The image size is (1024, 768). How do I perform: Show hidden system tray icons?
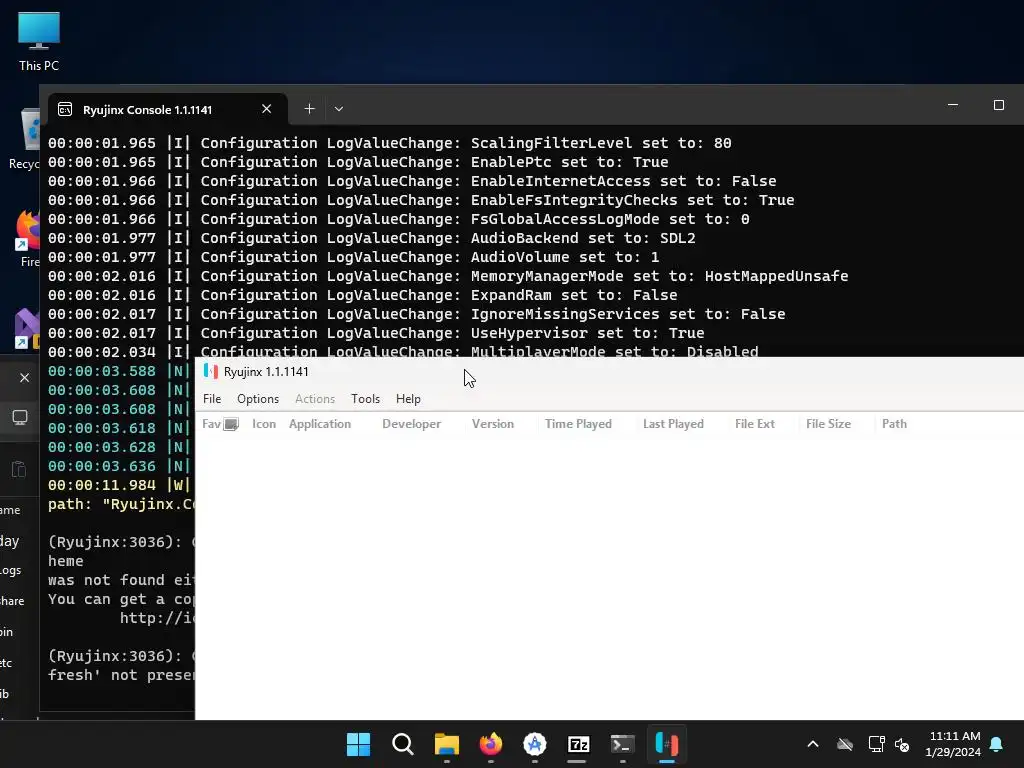pyautogui.click(x=813, y=744)
